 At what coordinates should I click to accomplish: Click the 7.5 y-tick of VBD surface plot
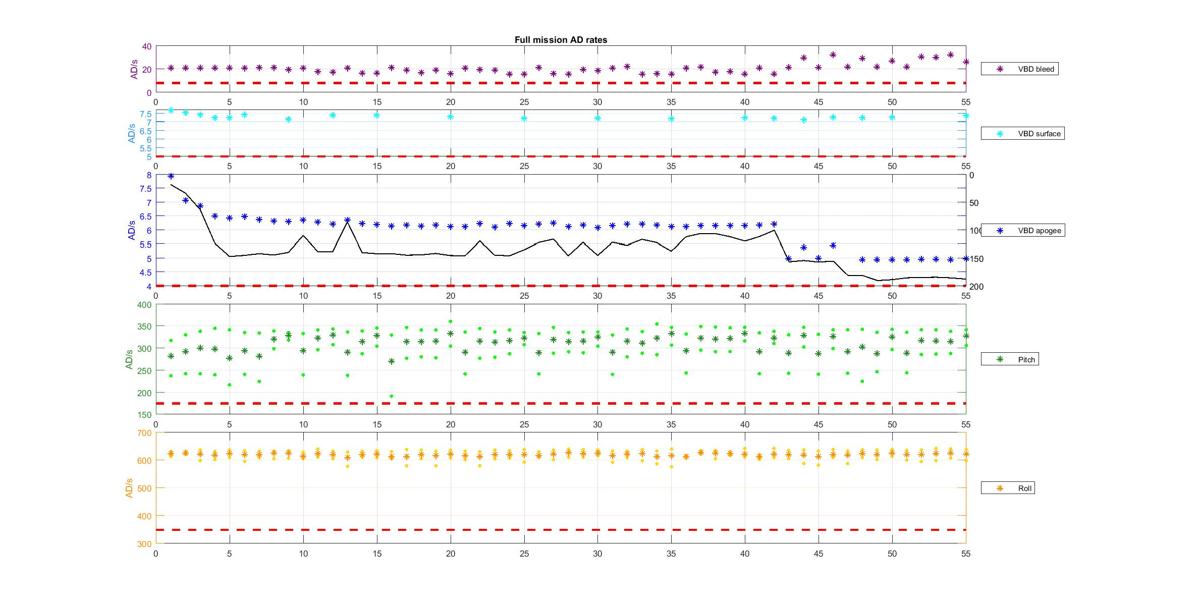click(x=146, y=114)
